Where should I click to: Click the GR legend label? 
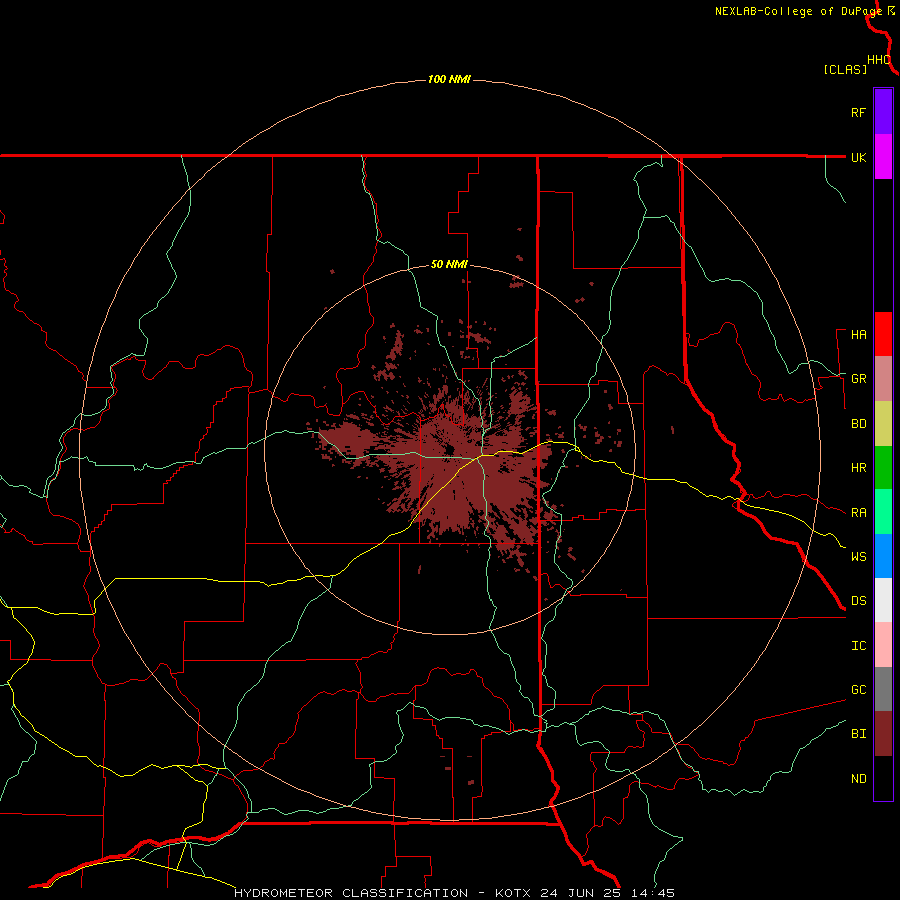click(858, 379)
